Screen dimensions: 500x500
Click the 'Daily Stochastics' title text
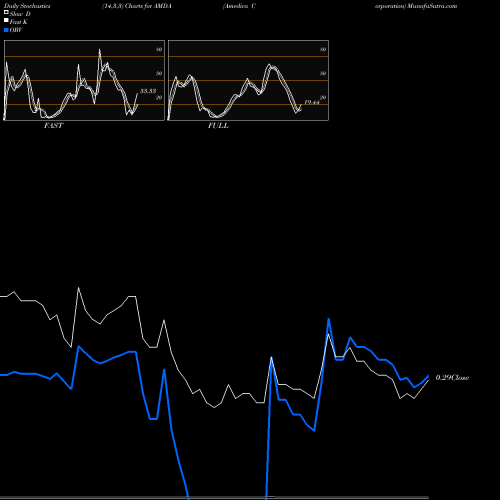pyautogui.click(x=27, y=6)
